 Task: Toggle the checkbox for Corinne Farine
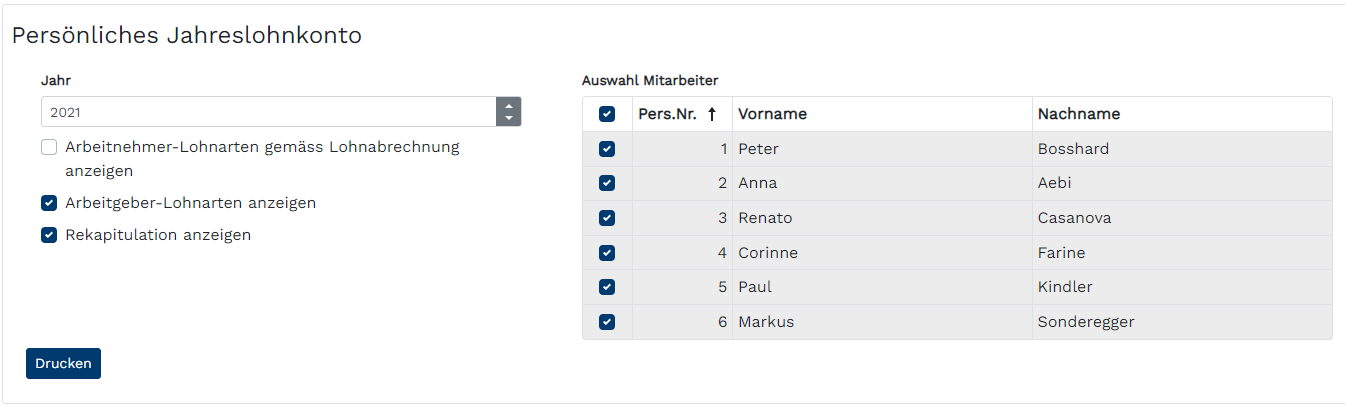point(607,253)
